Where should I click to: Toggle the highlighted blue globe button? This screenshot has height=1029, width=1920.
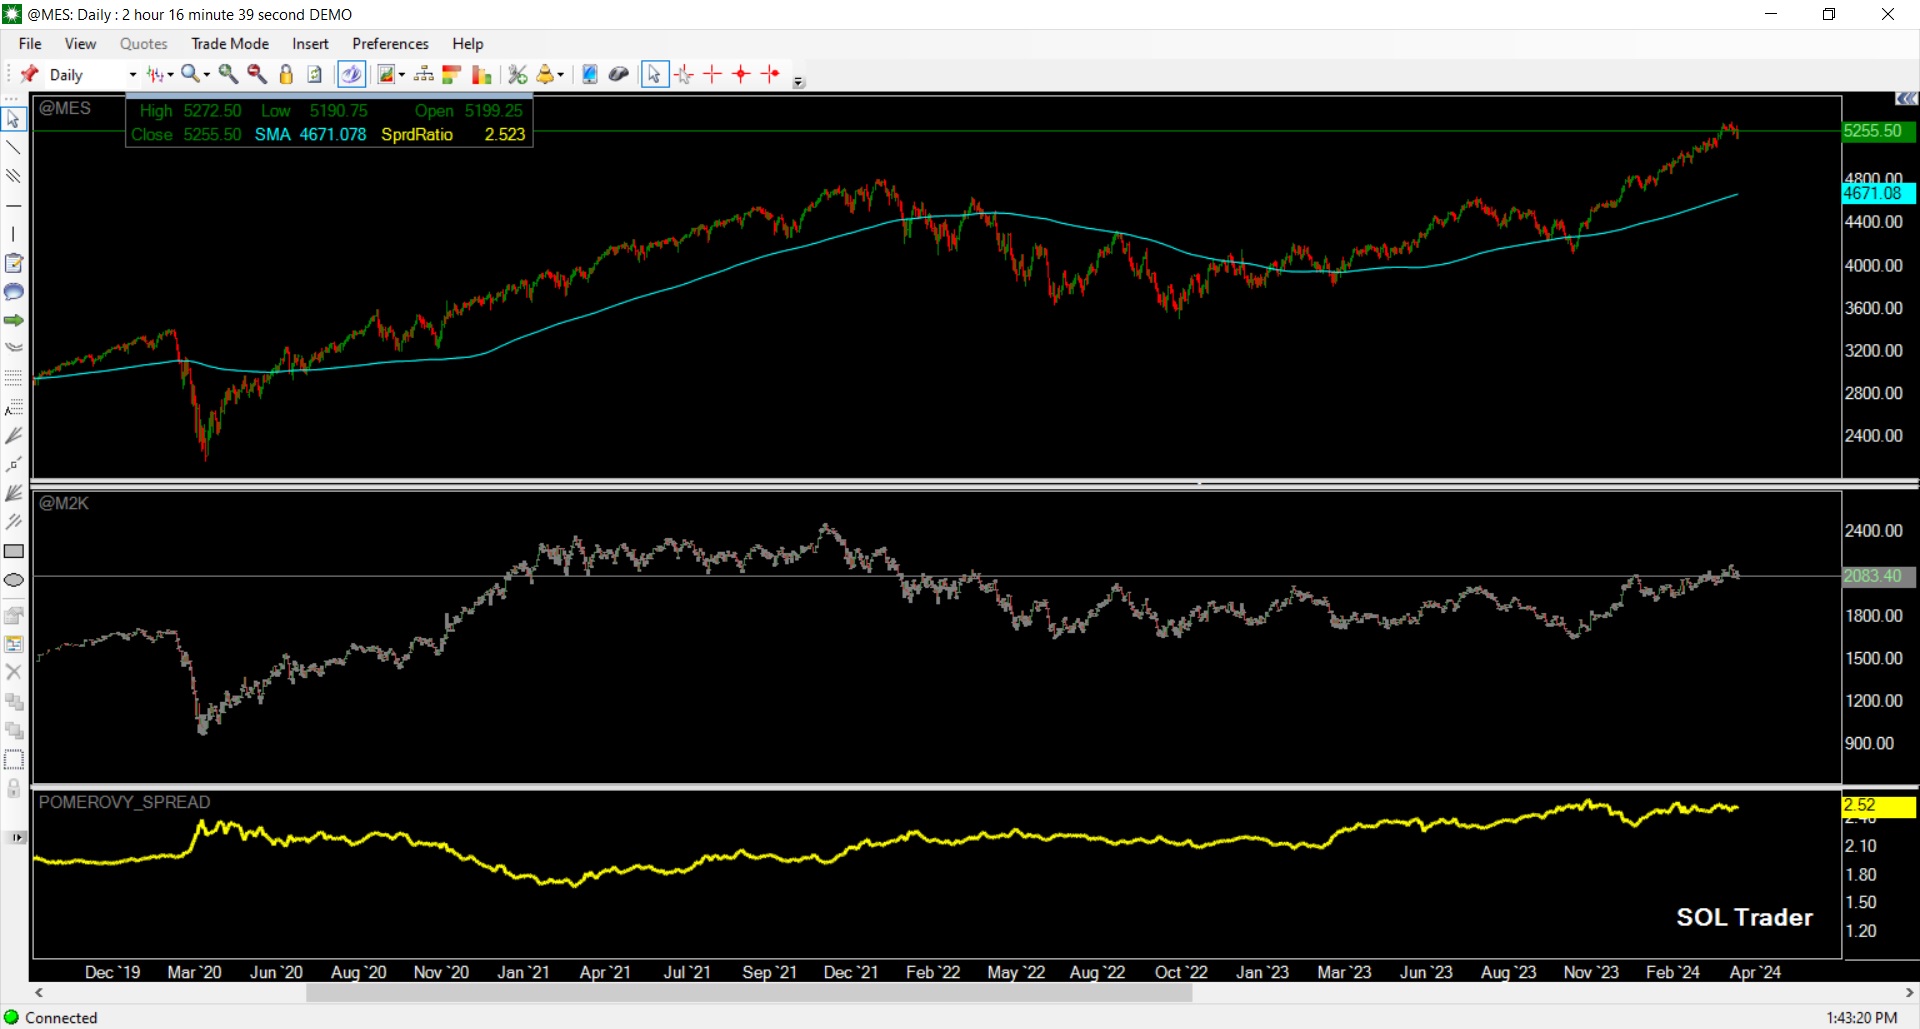coord(351,74)
